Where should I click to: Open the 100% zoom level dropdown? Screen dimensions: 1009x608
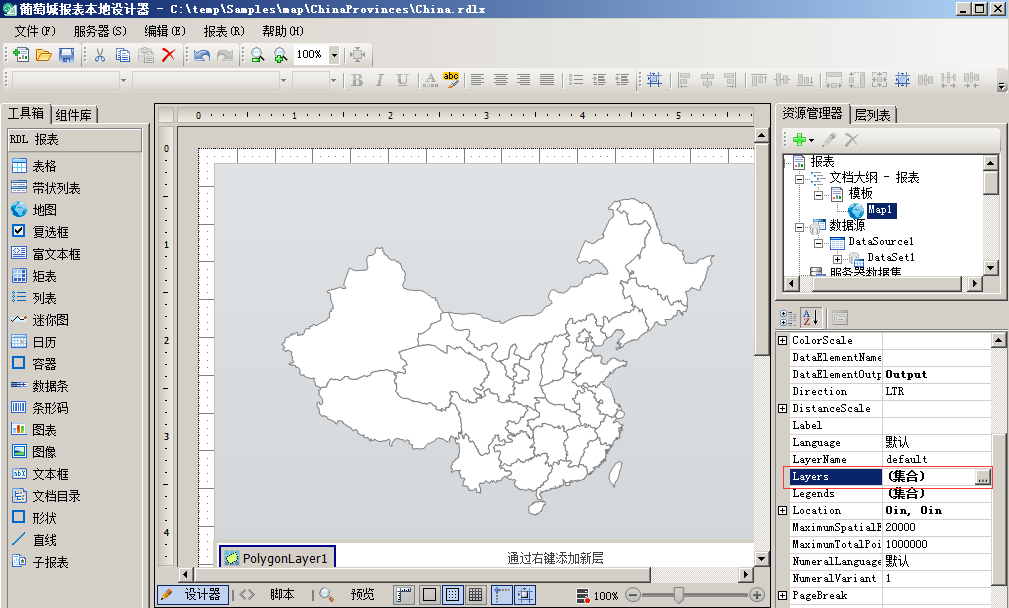[x=334, y=55]
